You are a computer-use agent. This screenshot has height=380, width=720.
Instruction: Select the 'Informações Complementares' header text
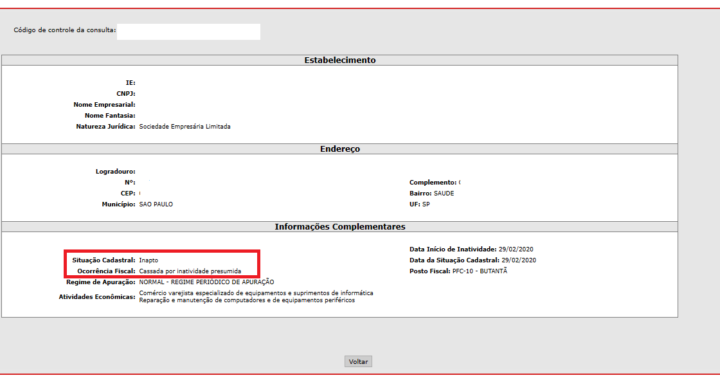pyautogui.click(x=340, y=227)
